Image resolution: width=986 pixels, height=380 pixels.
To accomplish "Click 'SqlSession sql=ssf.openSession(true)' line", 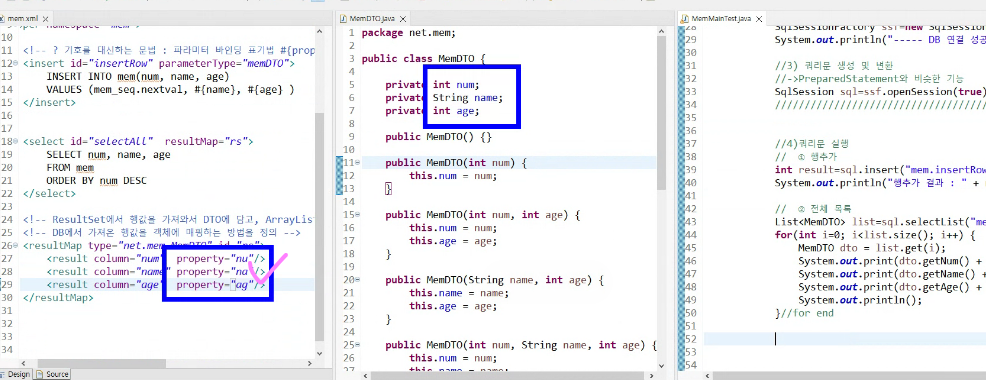I will point(880,91).
